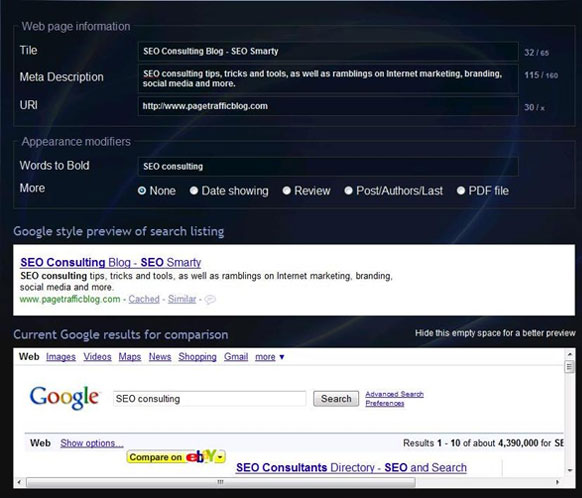Viewport: 582px width, 498px height.
Task: Click the Google search box
Action: coord(210,399)
